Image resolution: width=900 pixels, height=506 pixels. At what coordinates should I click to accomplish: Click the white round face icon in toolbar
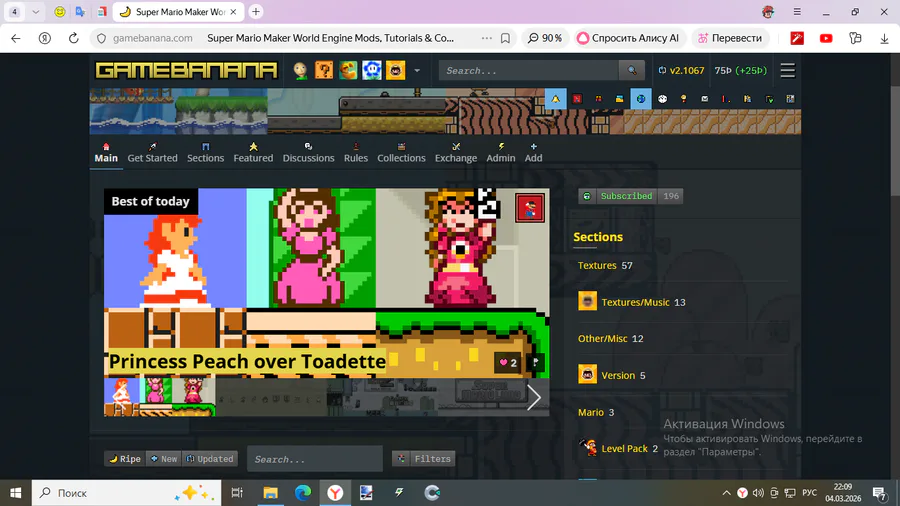(x=662, y=99)
